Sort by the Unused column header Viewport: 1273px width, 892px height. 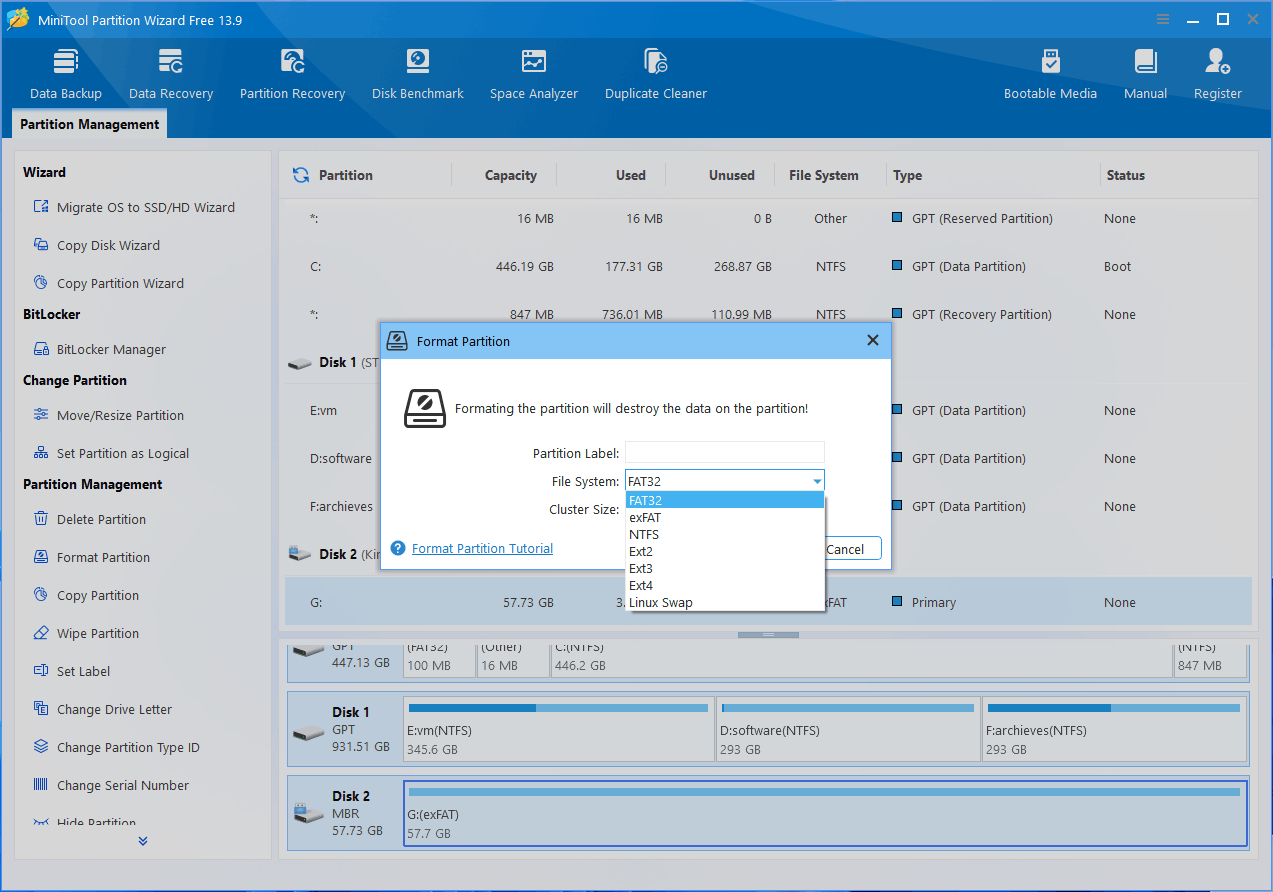tap(731, 175)
